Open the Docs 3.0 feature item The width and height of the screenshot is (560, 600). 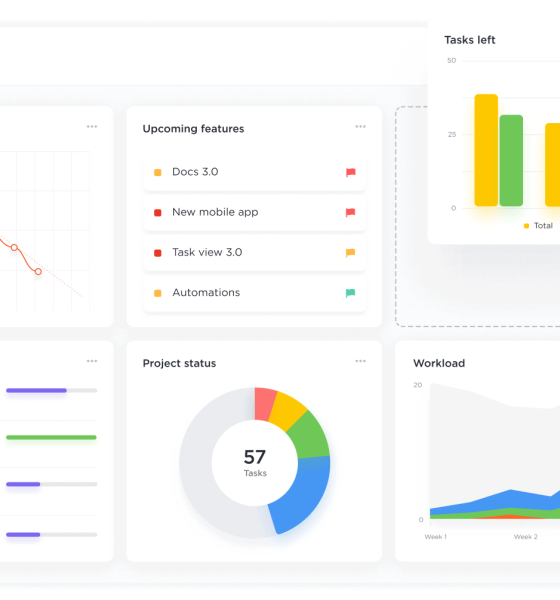254,172
